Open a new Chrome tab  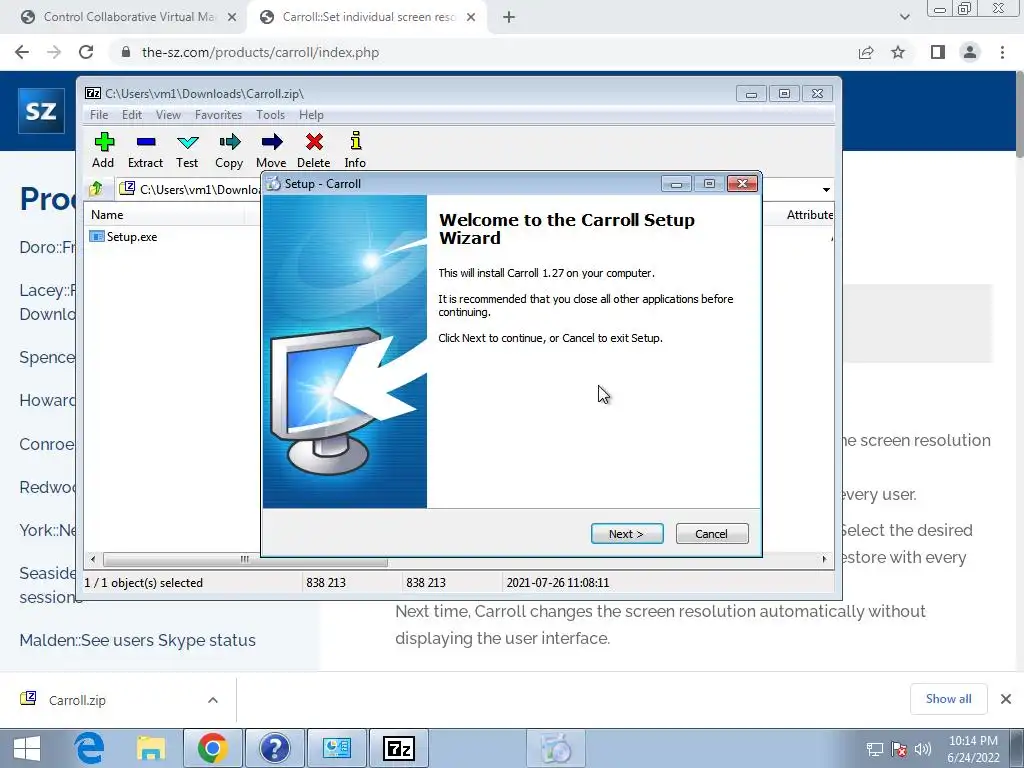509,18
